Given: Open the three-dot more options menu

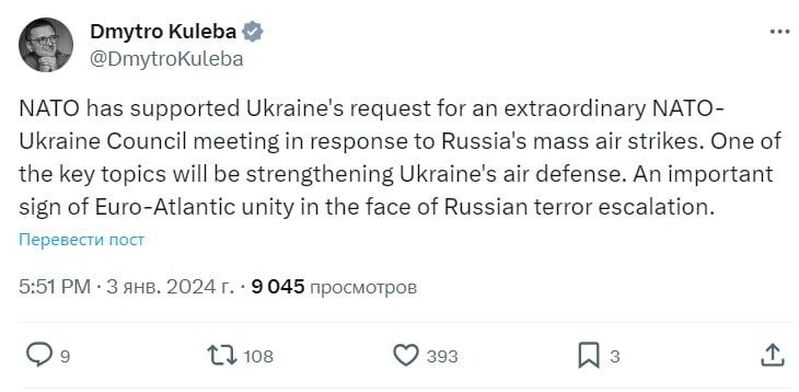Looking at the screenshot, I should pos(779,32).
